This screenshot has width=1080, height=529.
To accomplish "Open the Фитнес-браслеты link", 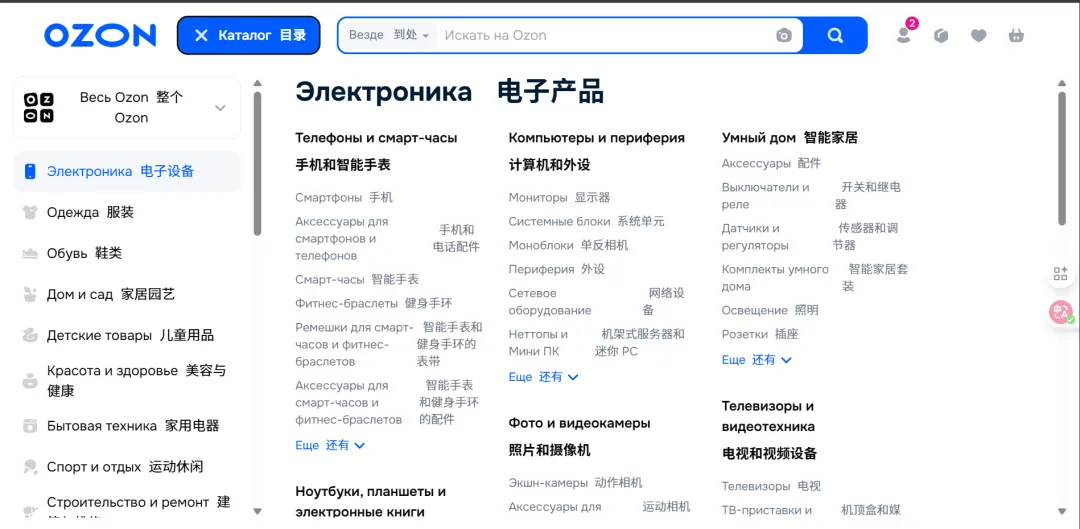I will tap(346, 303).
